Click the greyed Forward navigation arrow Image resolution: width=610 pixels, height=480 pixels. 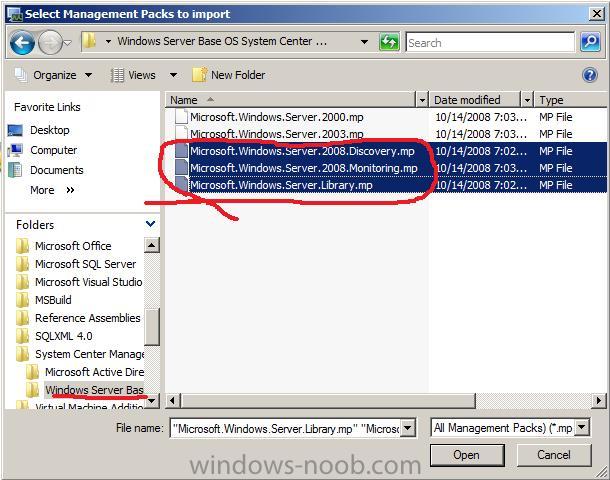51,42
